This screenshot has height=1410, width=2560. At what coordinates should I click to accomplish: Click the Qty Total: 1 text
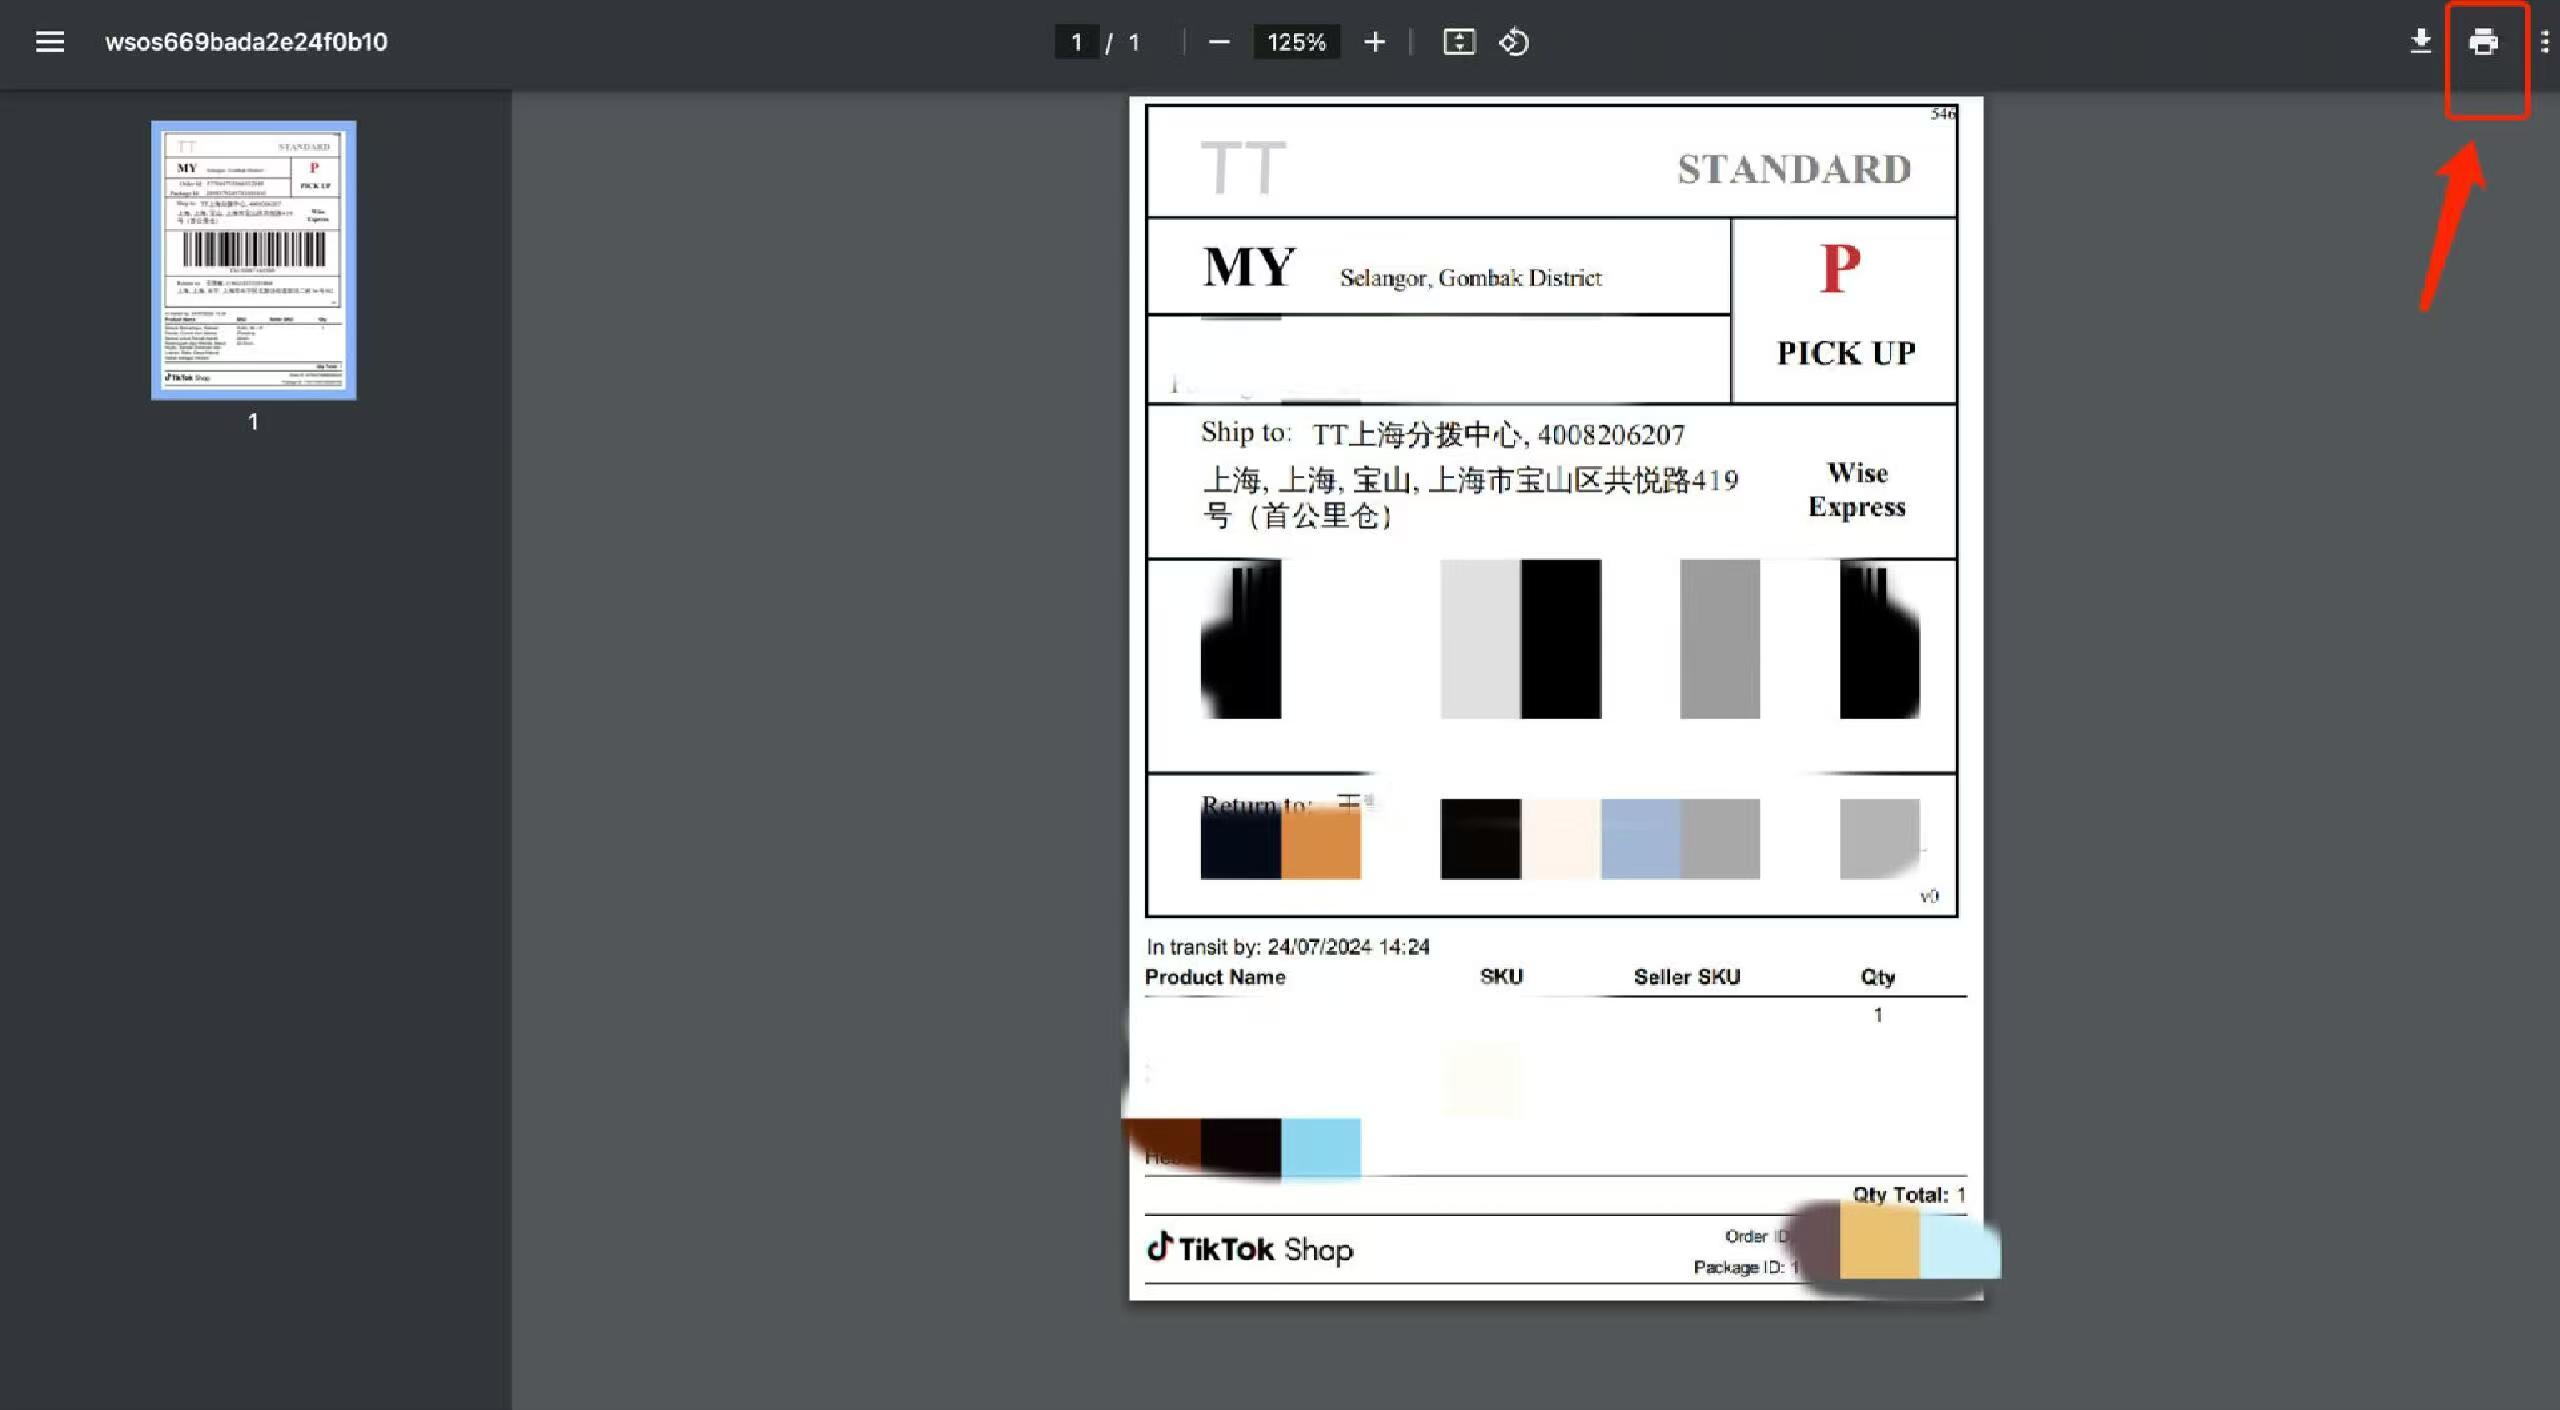pos(1909,1195)
